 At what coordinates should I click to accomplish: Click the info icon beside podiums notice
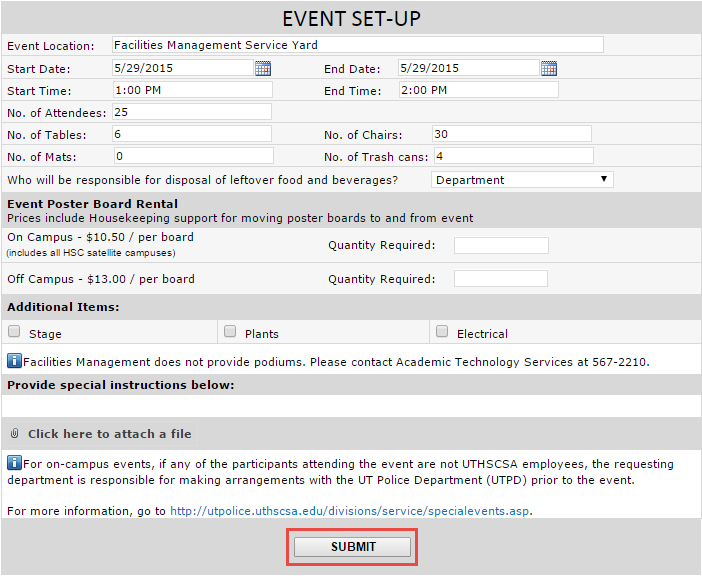pyautogui.click(x=14, y=361)
